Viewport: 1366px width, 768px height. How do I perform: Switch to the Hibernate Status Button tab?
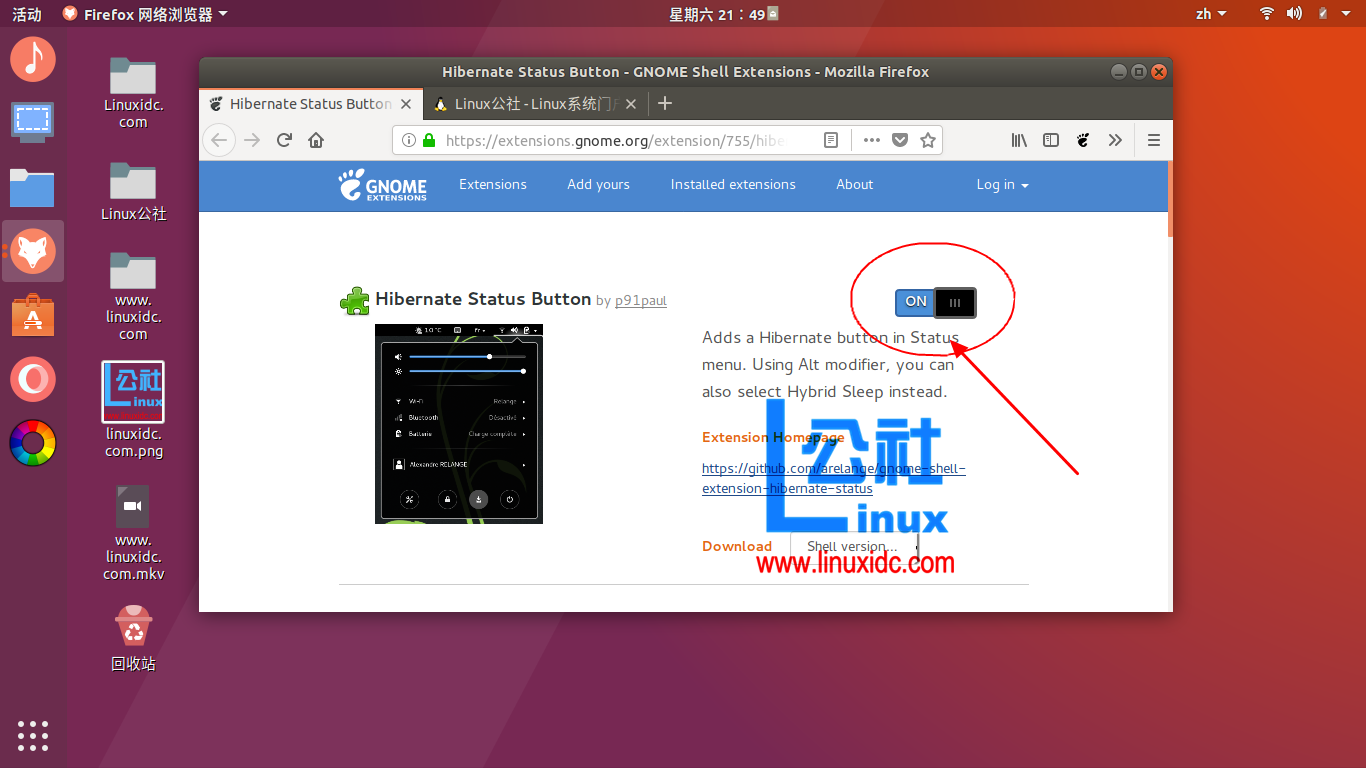tap(311, 104)
